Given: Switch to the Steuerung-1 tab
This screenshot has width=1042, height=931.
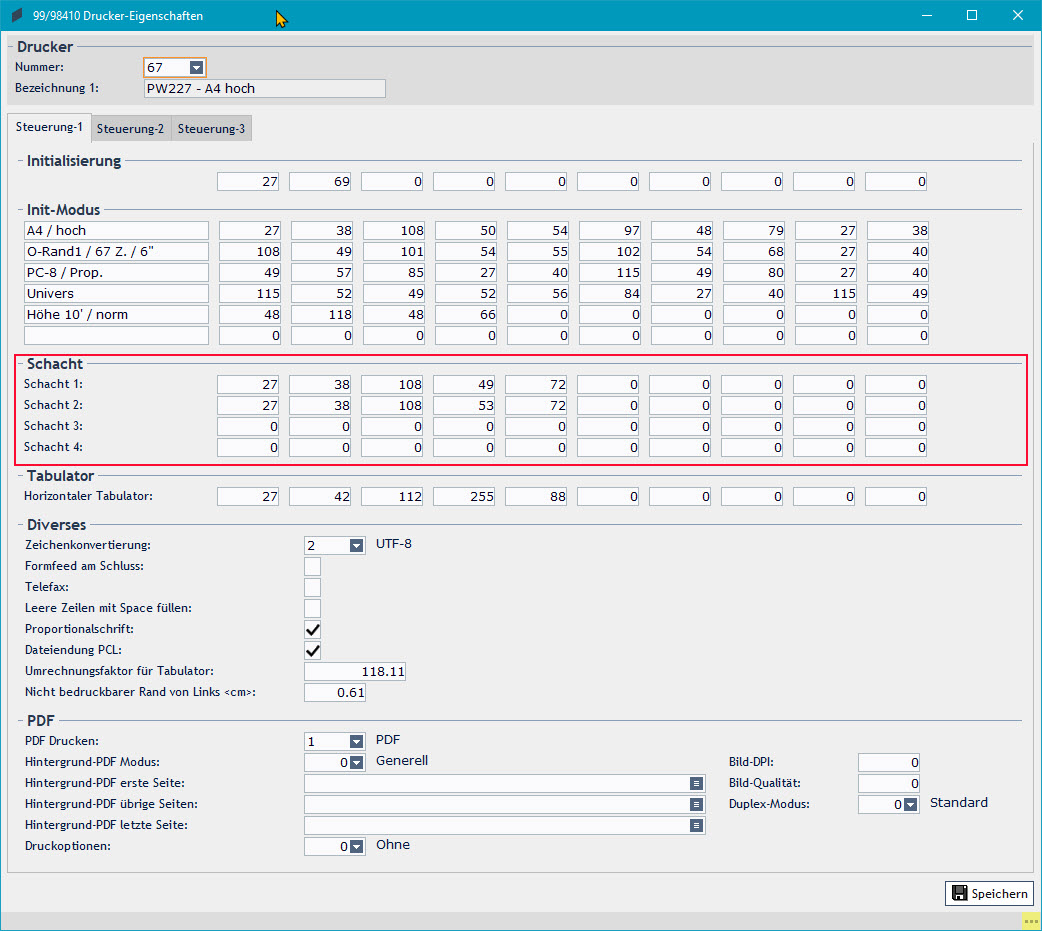Looking at the screenshot, I should 49,127.
